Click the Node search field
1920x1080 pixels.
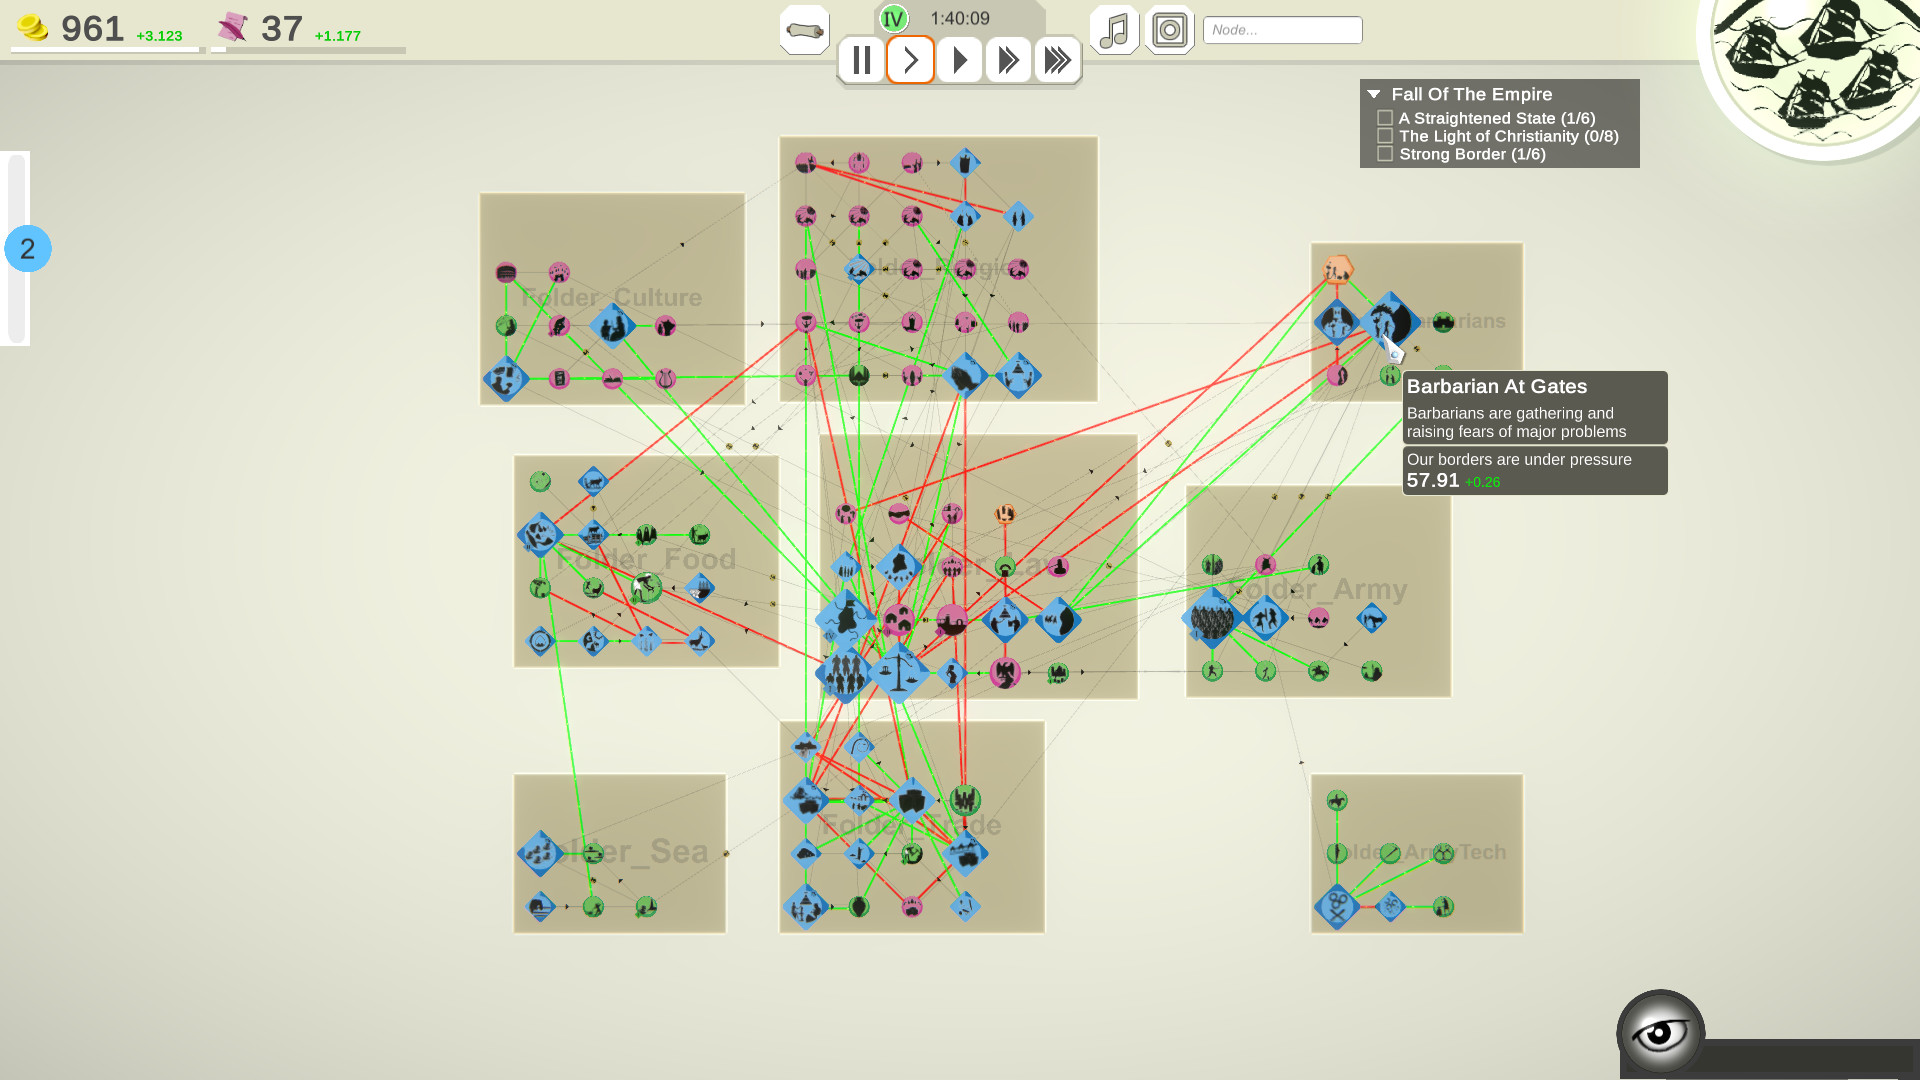click(x=1282, y=29)
